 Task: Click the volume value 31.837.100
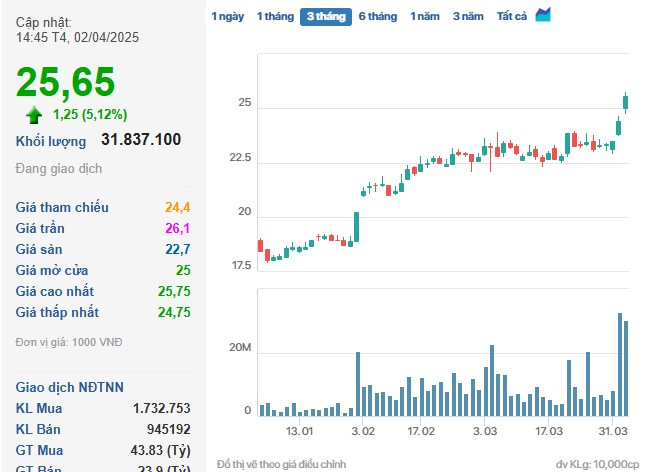141,140
